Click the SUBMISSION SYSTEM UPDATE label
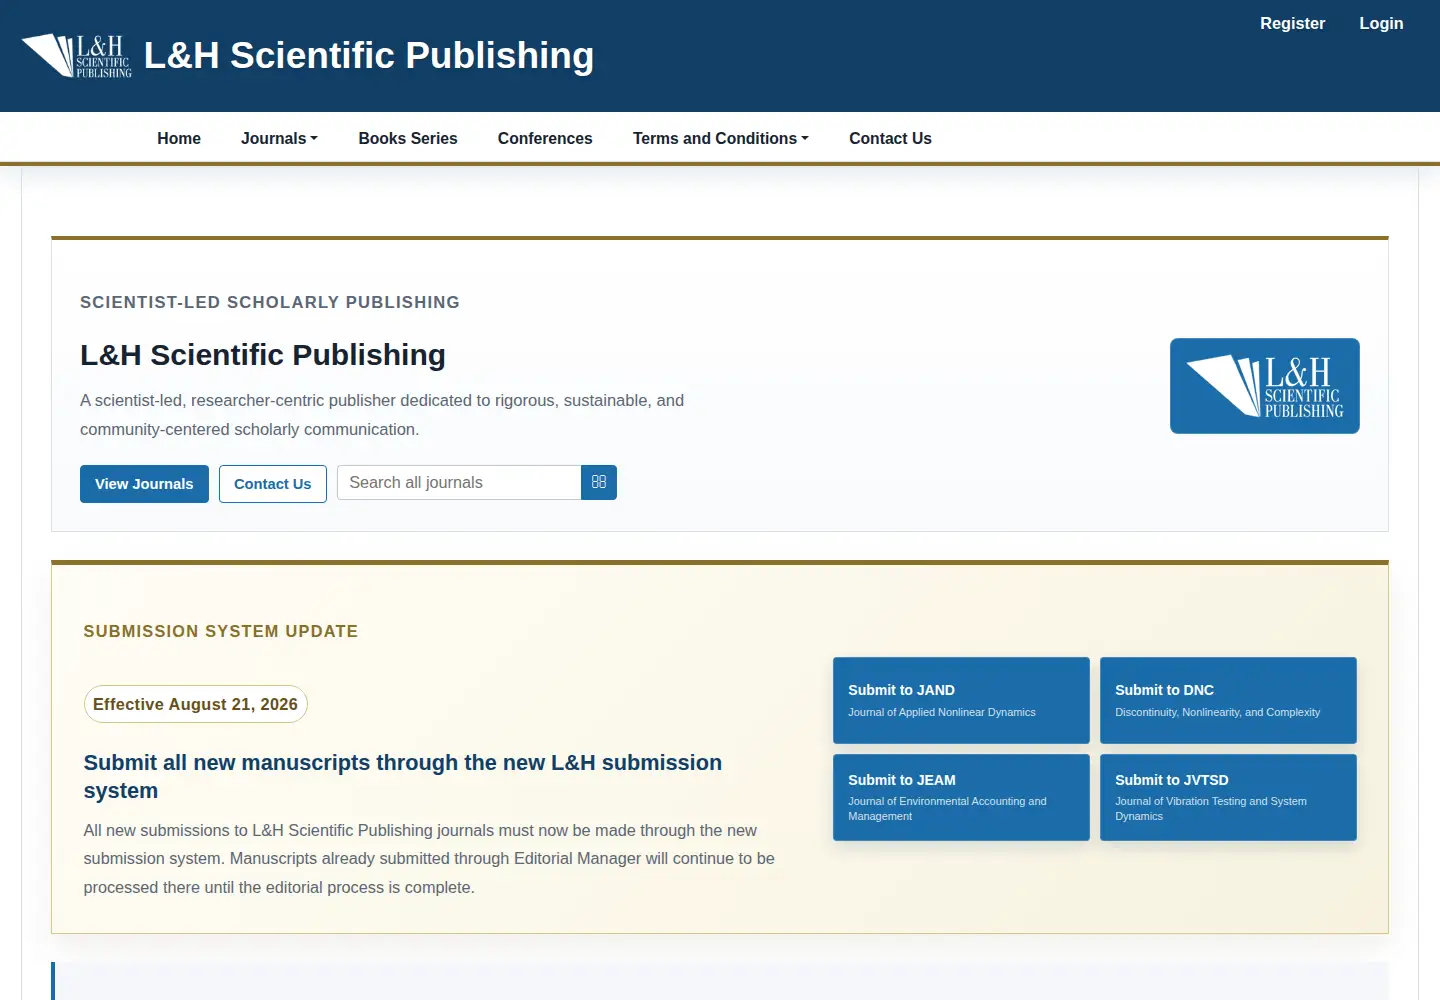The image size is (1440, 1000). [x=221, y=631]
